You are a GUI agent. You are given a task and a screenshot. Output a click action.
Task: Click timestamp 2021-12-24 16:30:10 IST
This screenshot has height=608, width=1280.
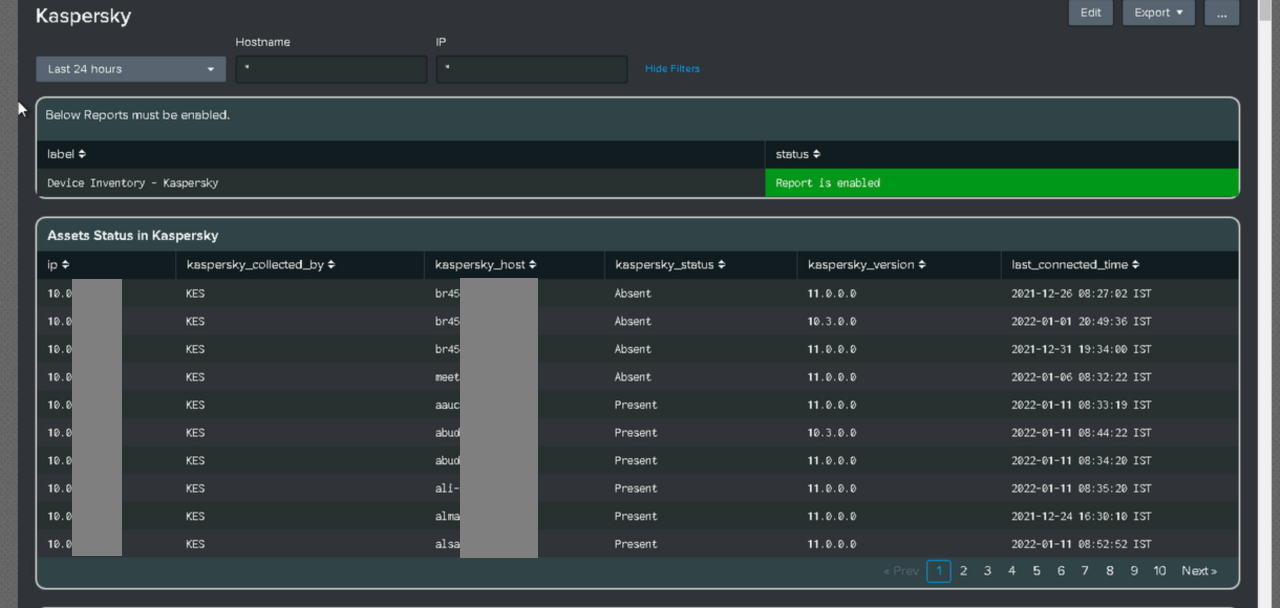click(x=1081, y=516)
